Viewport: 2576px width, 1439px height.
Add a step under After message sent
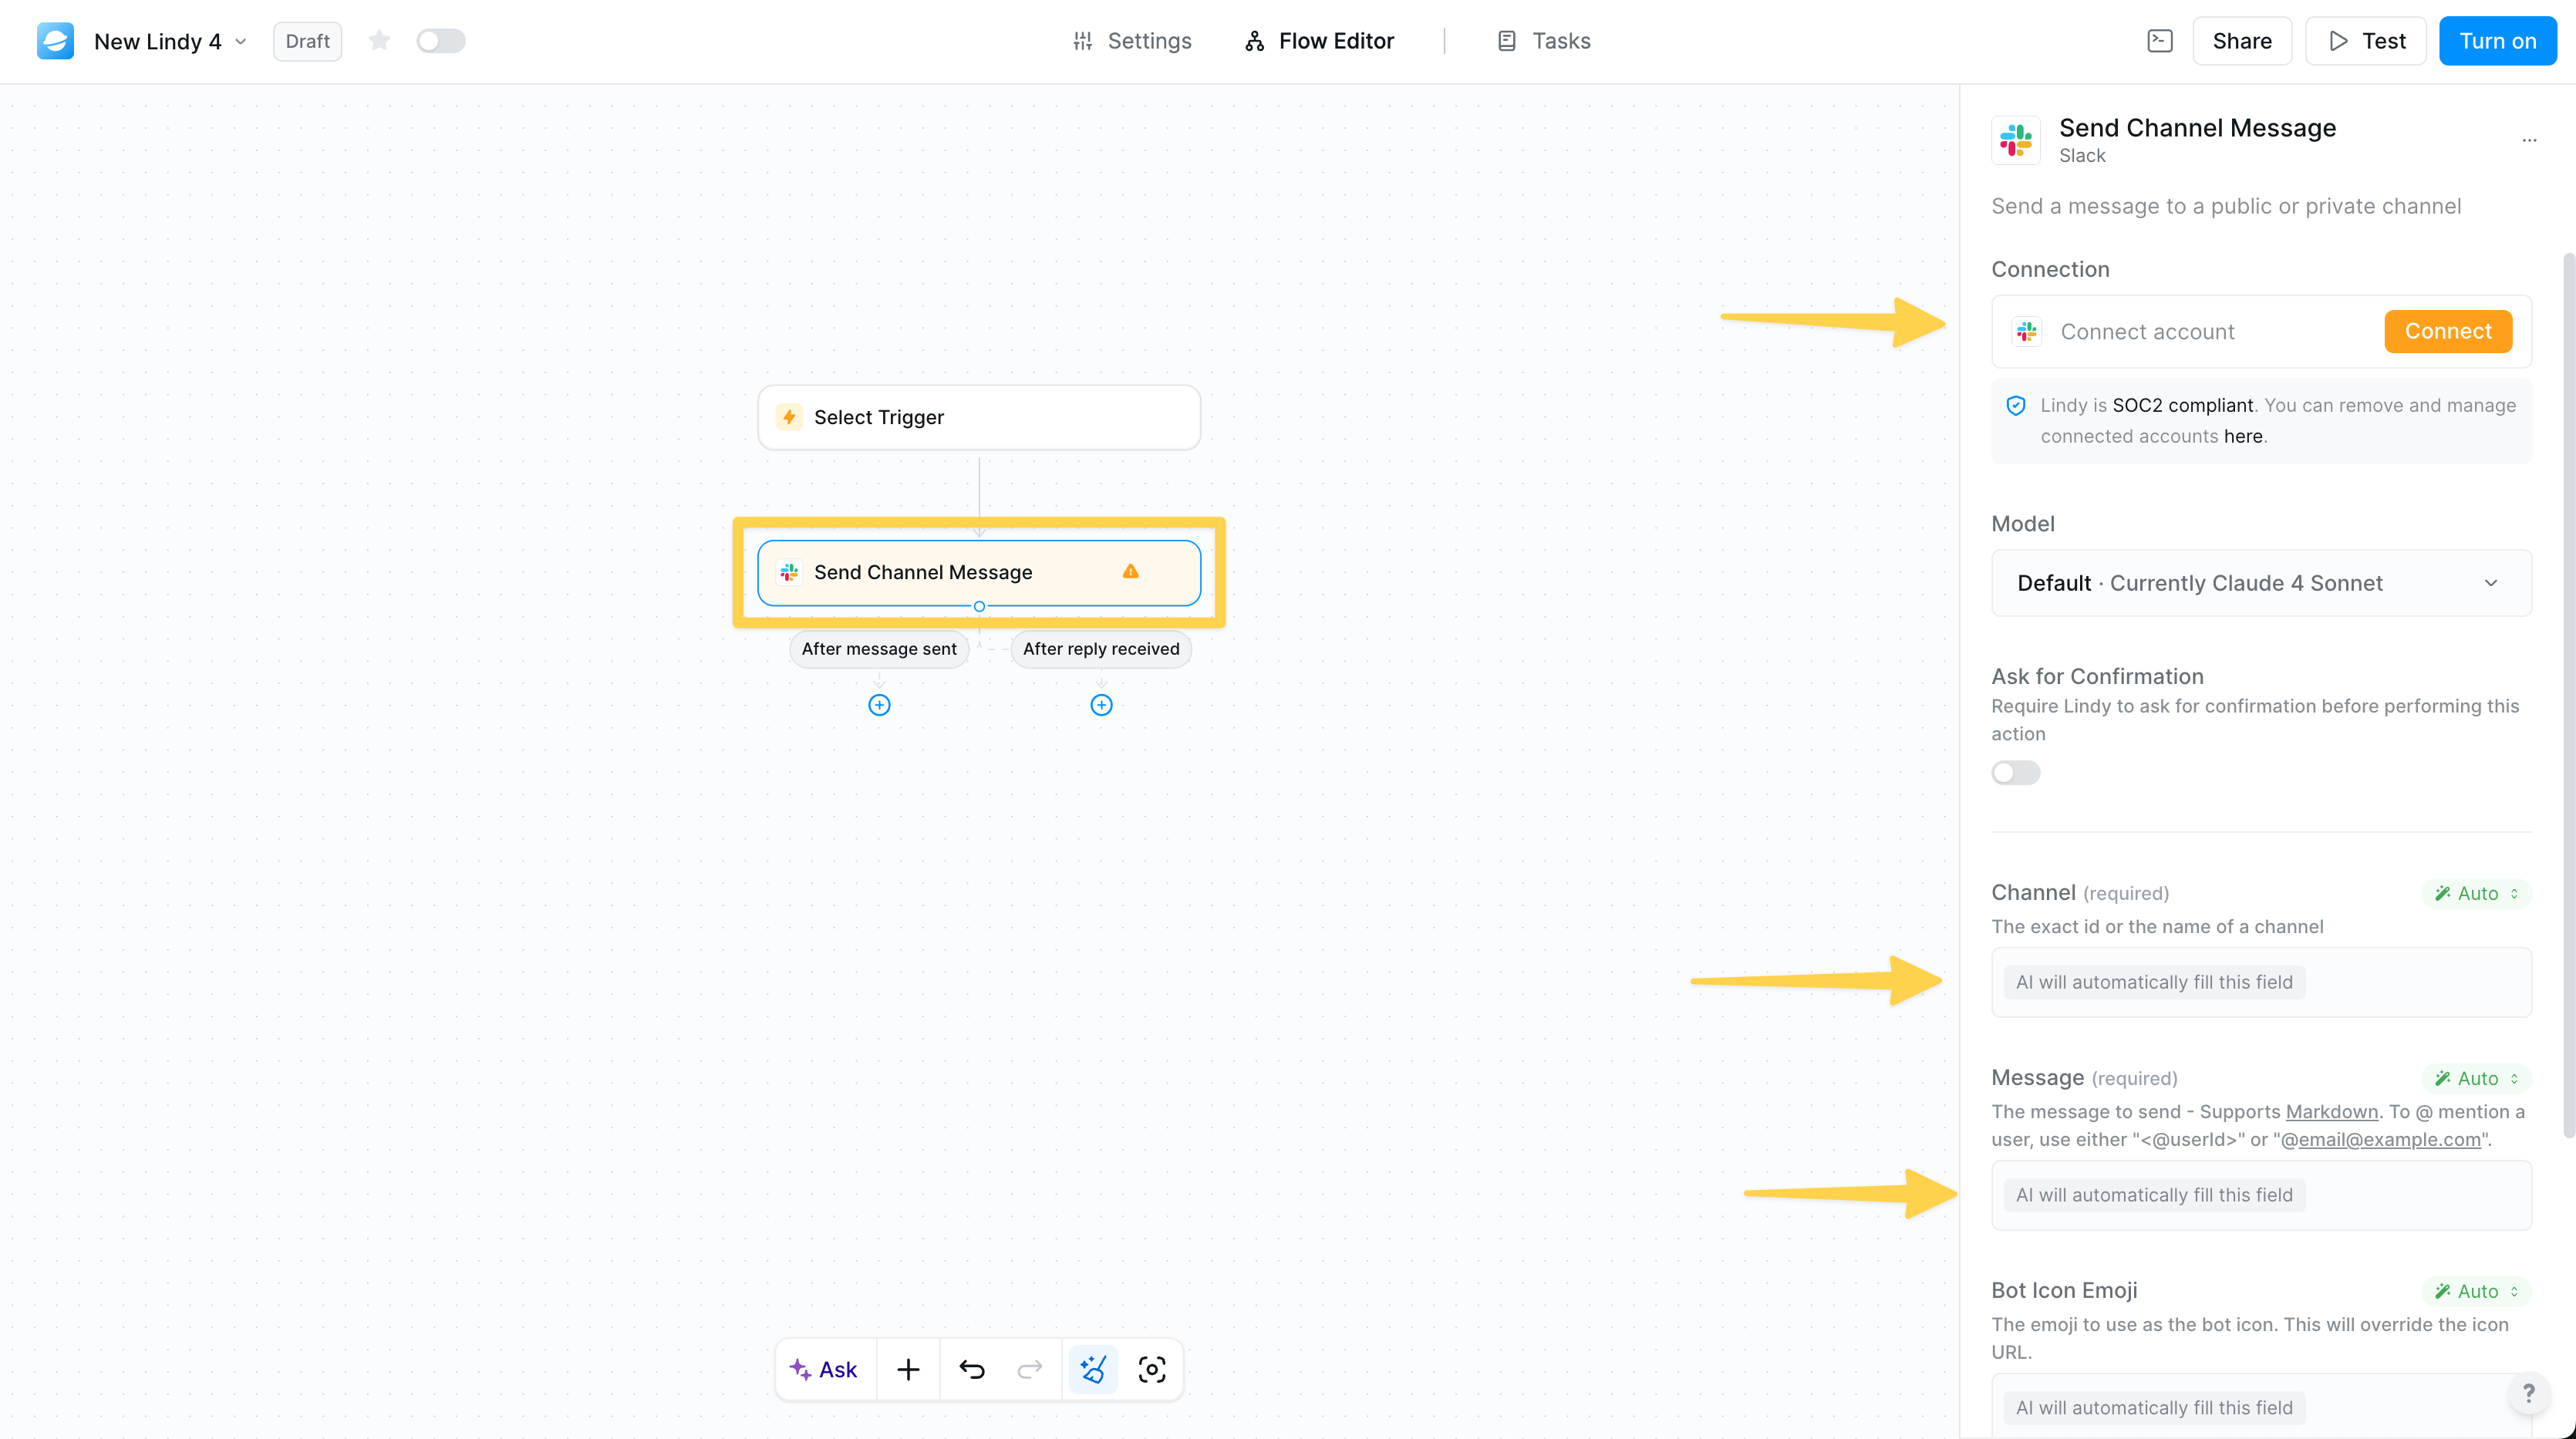point(879,705)
